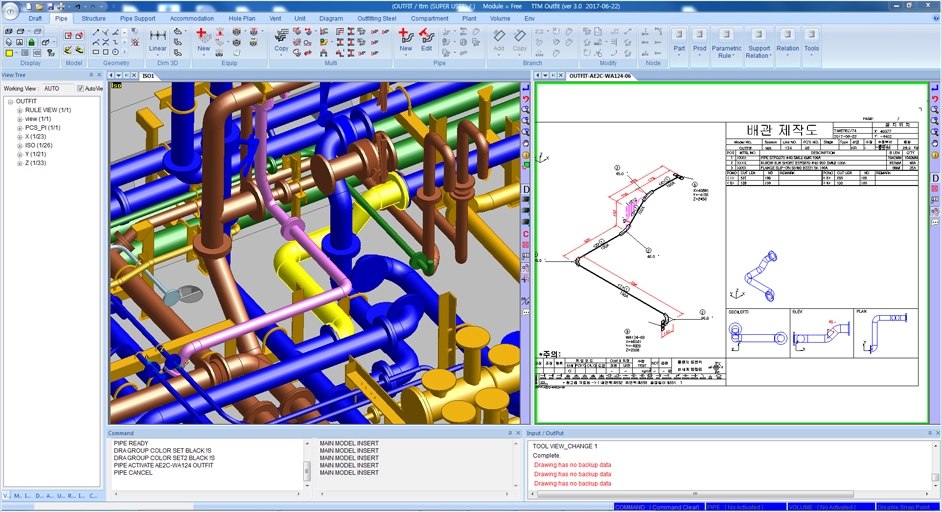
Task: Open the Hole Plan ribbon tab
Action: pos(241,18)
